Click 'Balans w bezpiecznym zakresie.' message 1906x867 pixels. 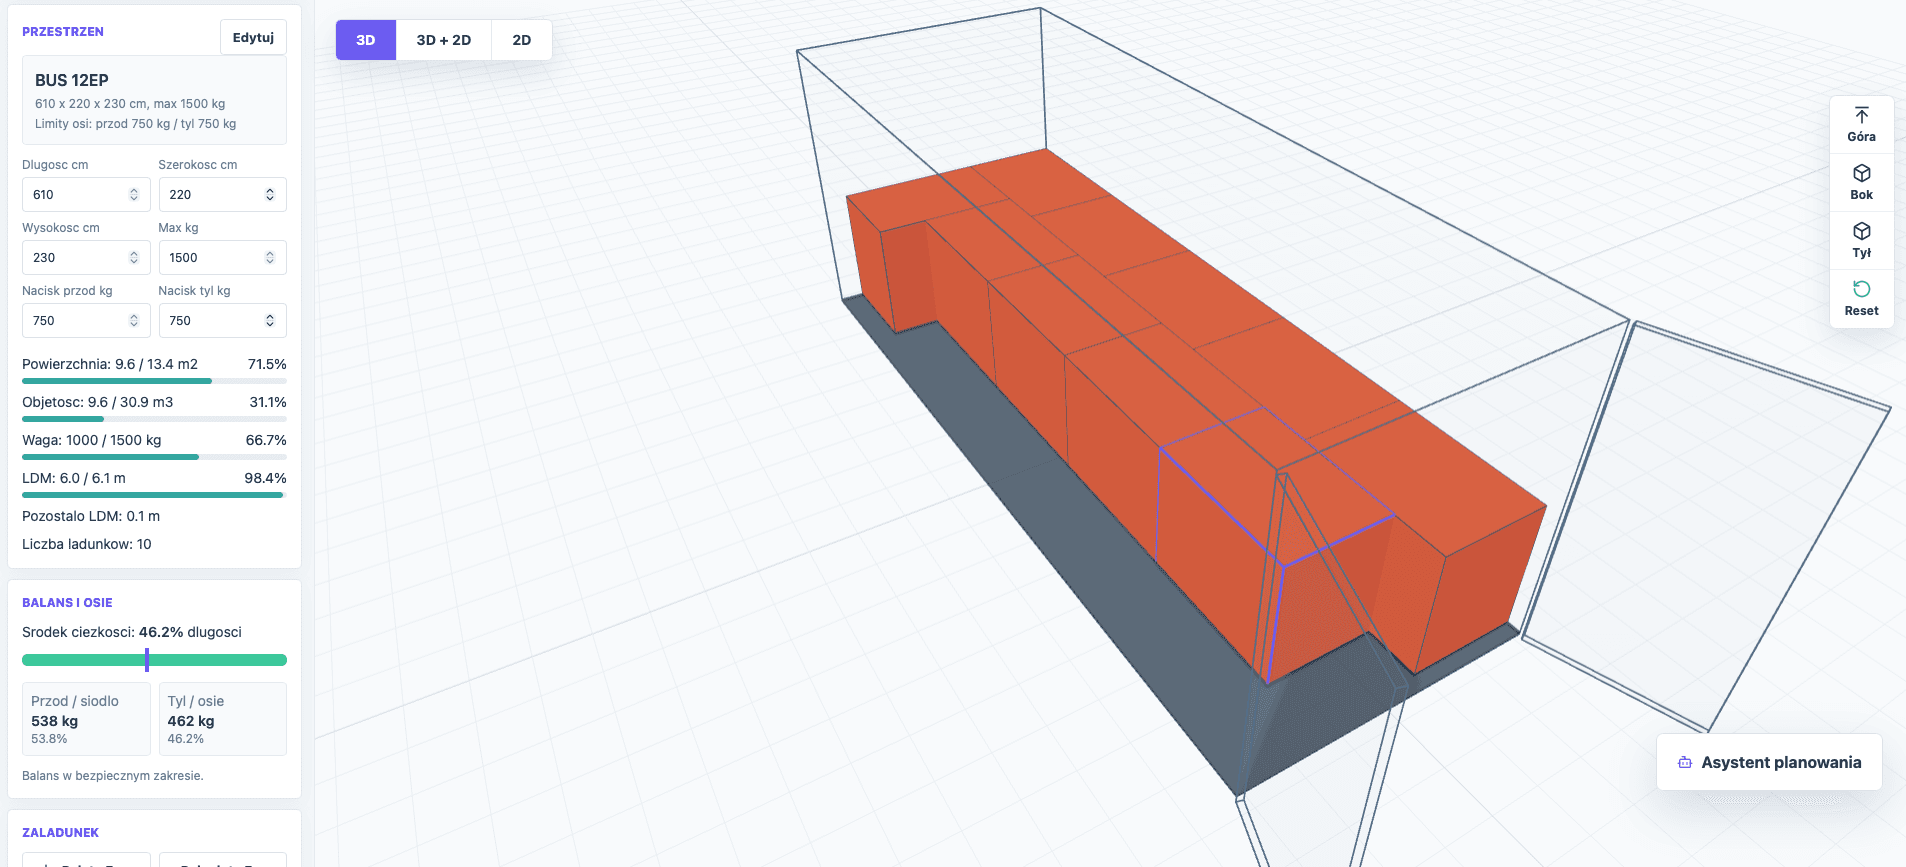[x=113, y=776]
